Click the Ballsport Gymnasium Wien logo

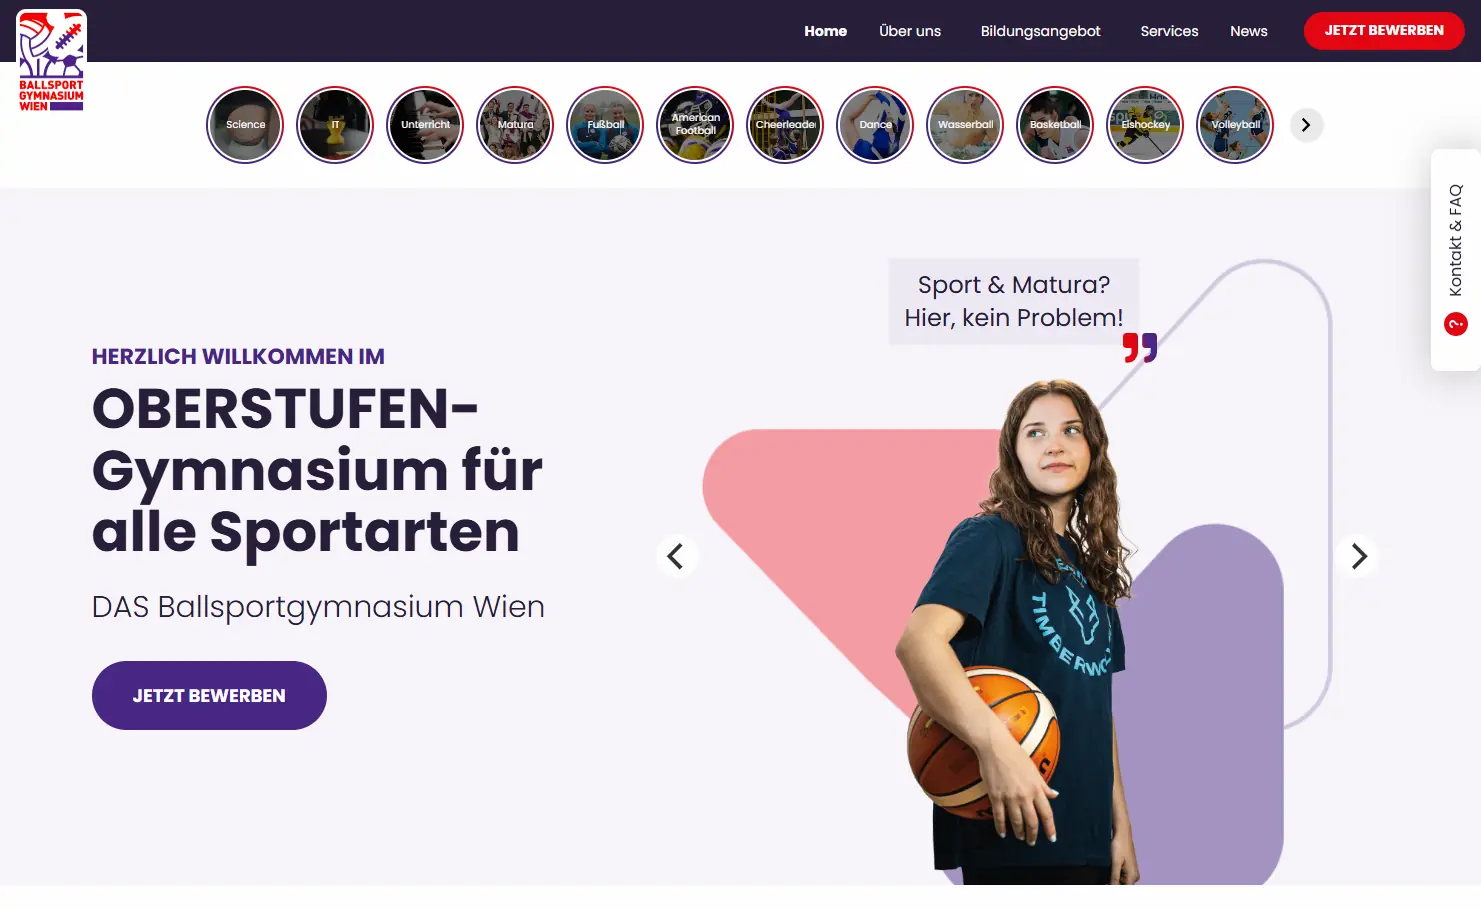51,61
